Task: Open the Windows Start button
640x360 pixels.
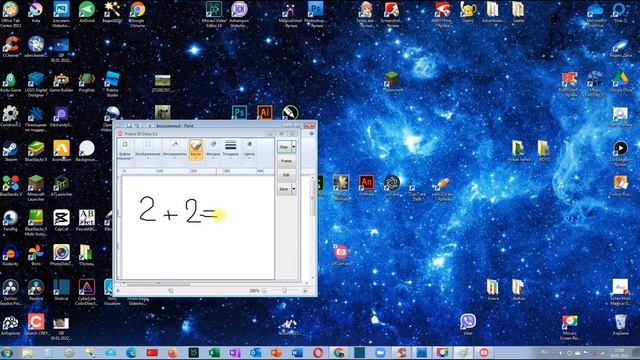Action: (7, 353)
